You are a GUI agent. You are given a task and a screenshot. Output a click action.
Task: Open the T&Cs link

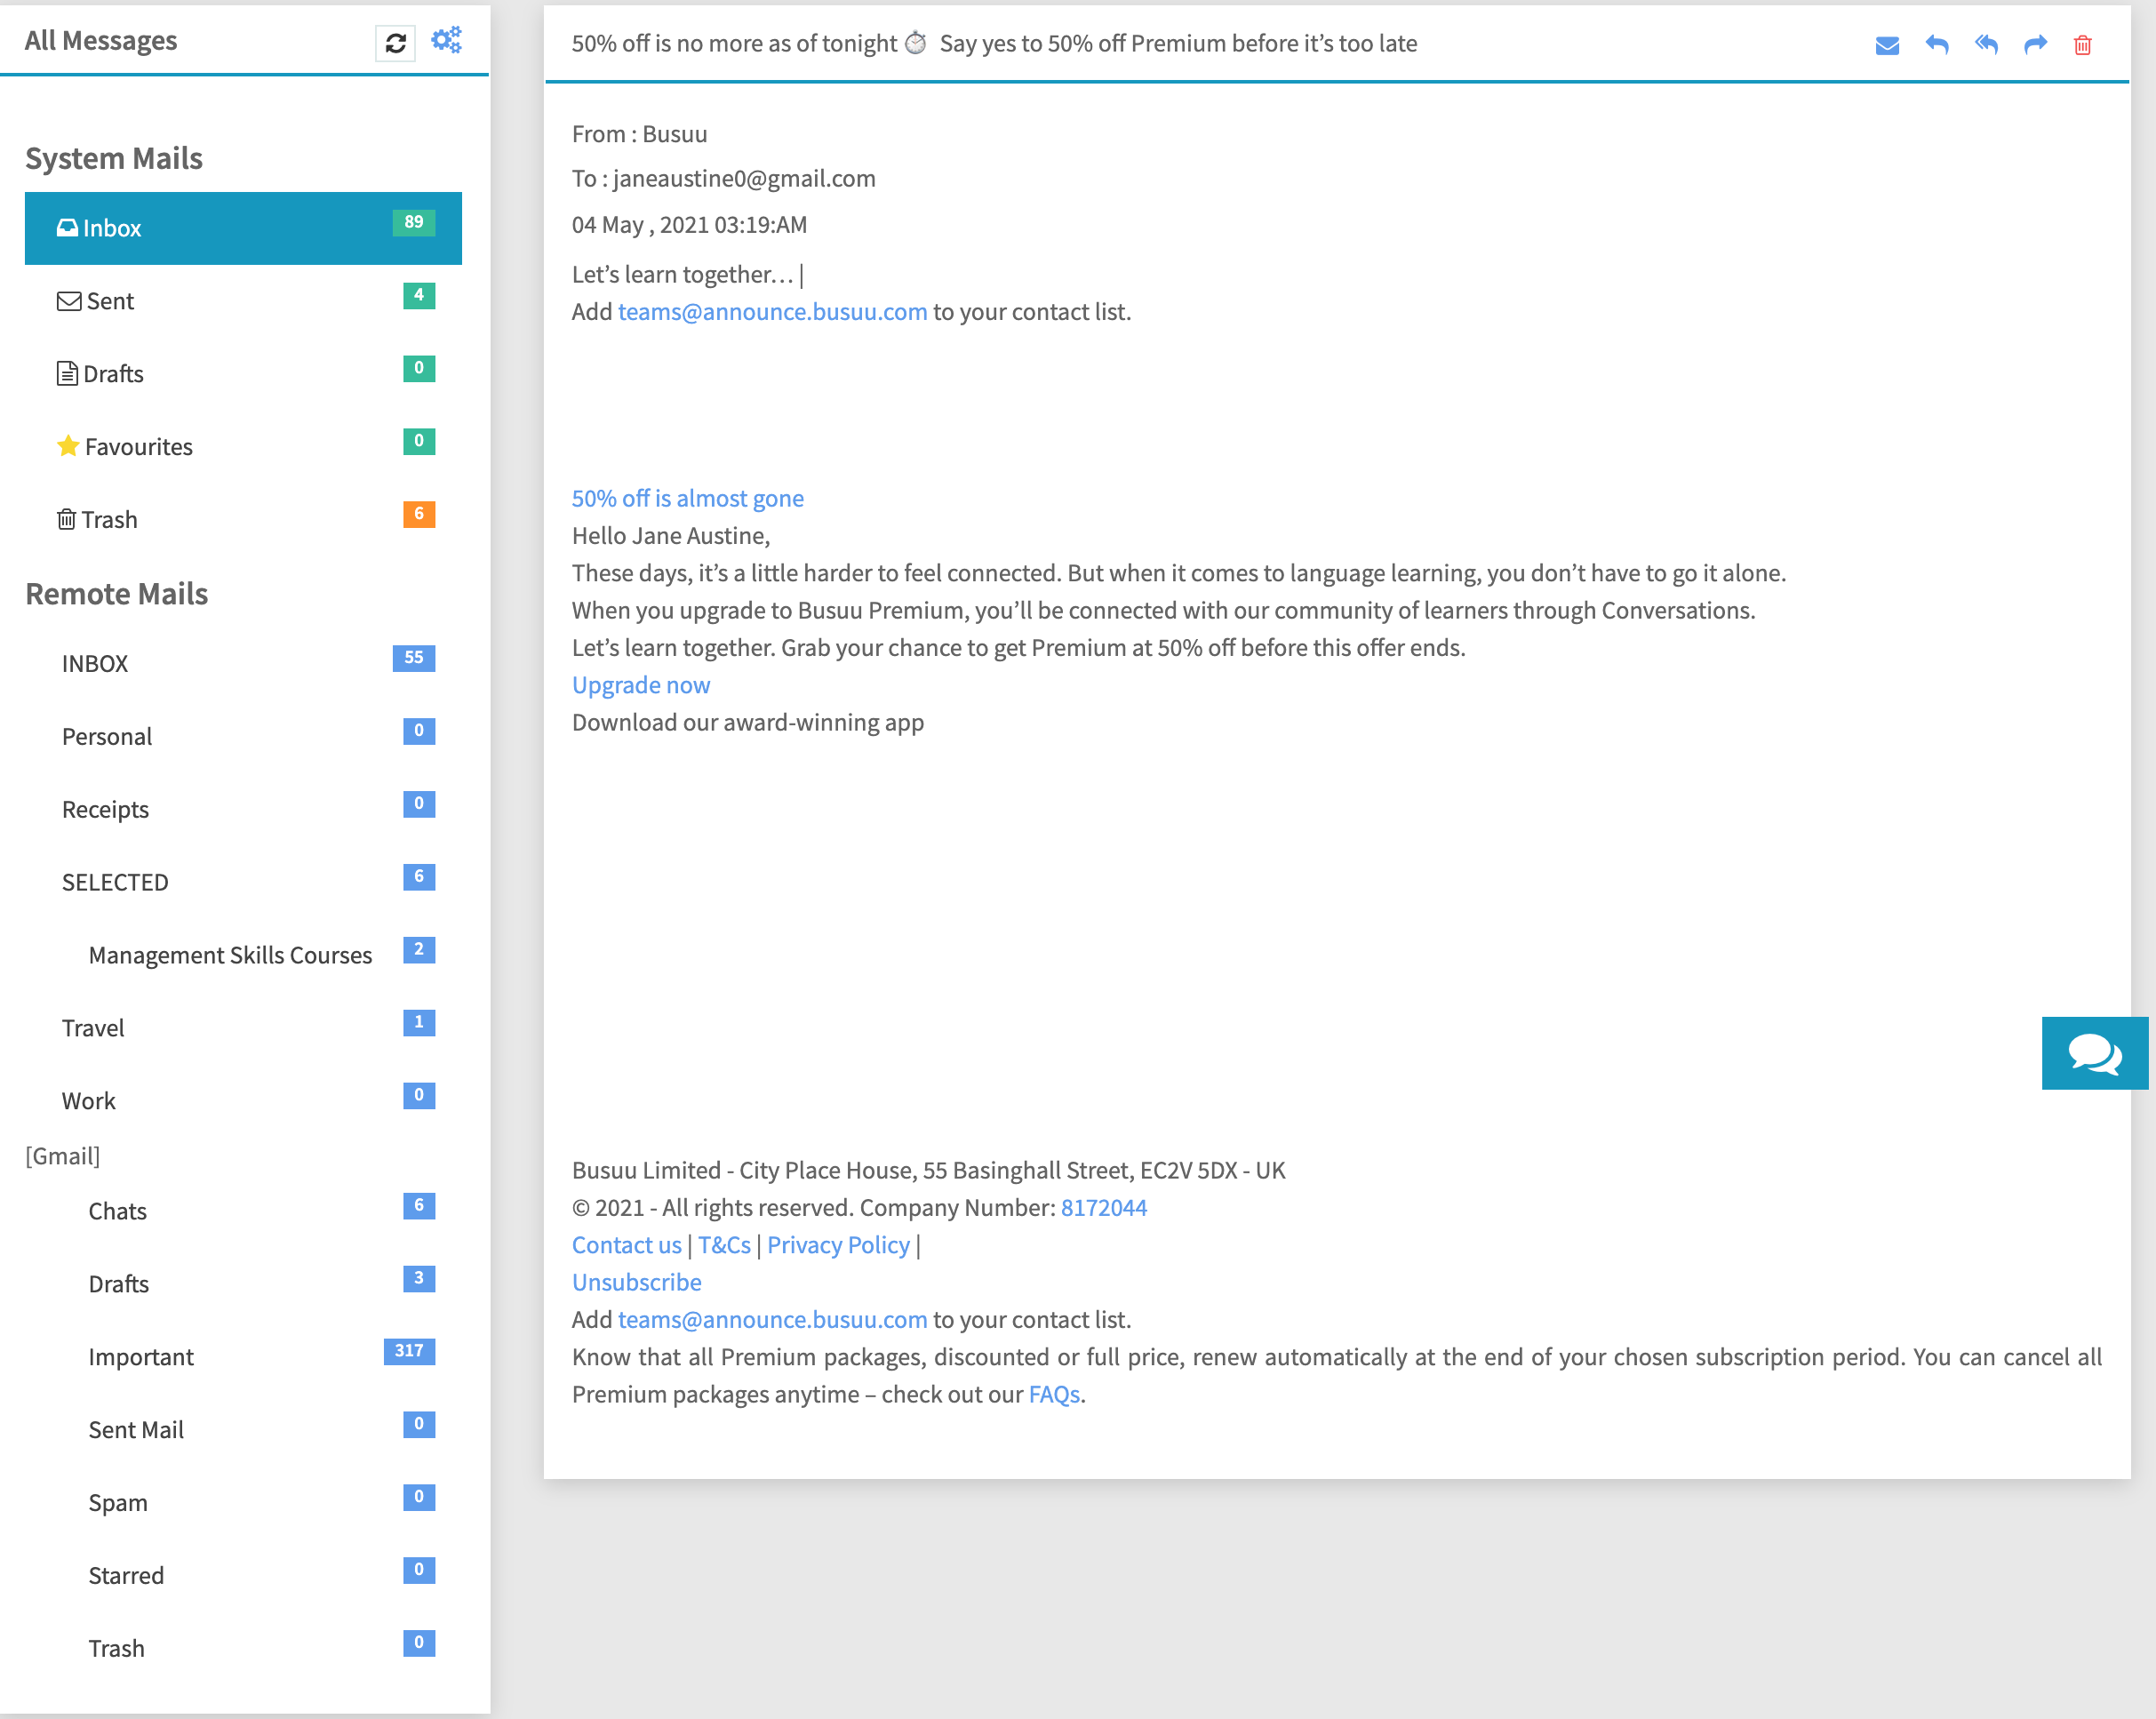coord(724,1246)
